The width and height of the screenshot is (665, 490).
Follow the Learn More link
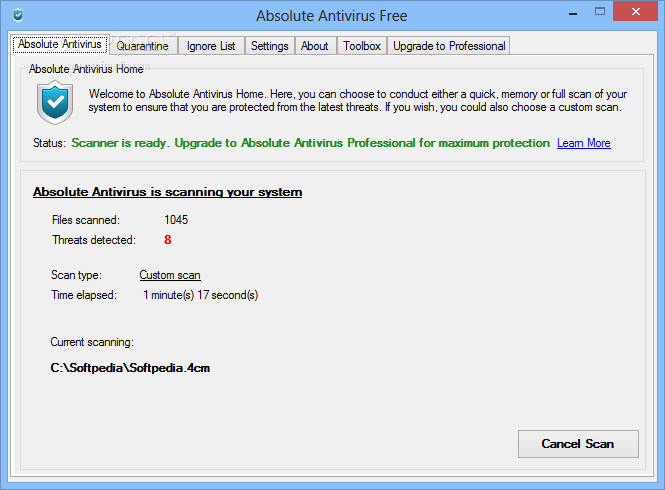584,143
